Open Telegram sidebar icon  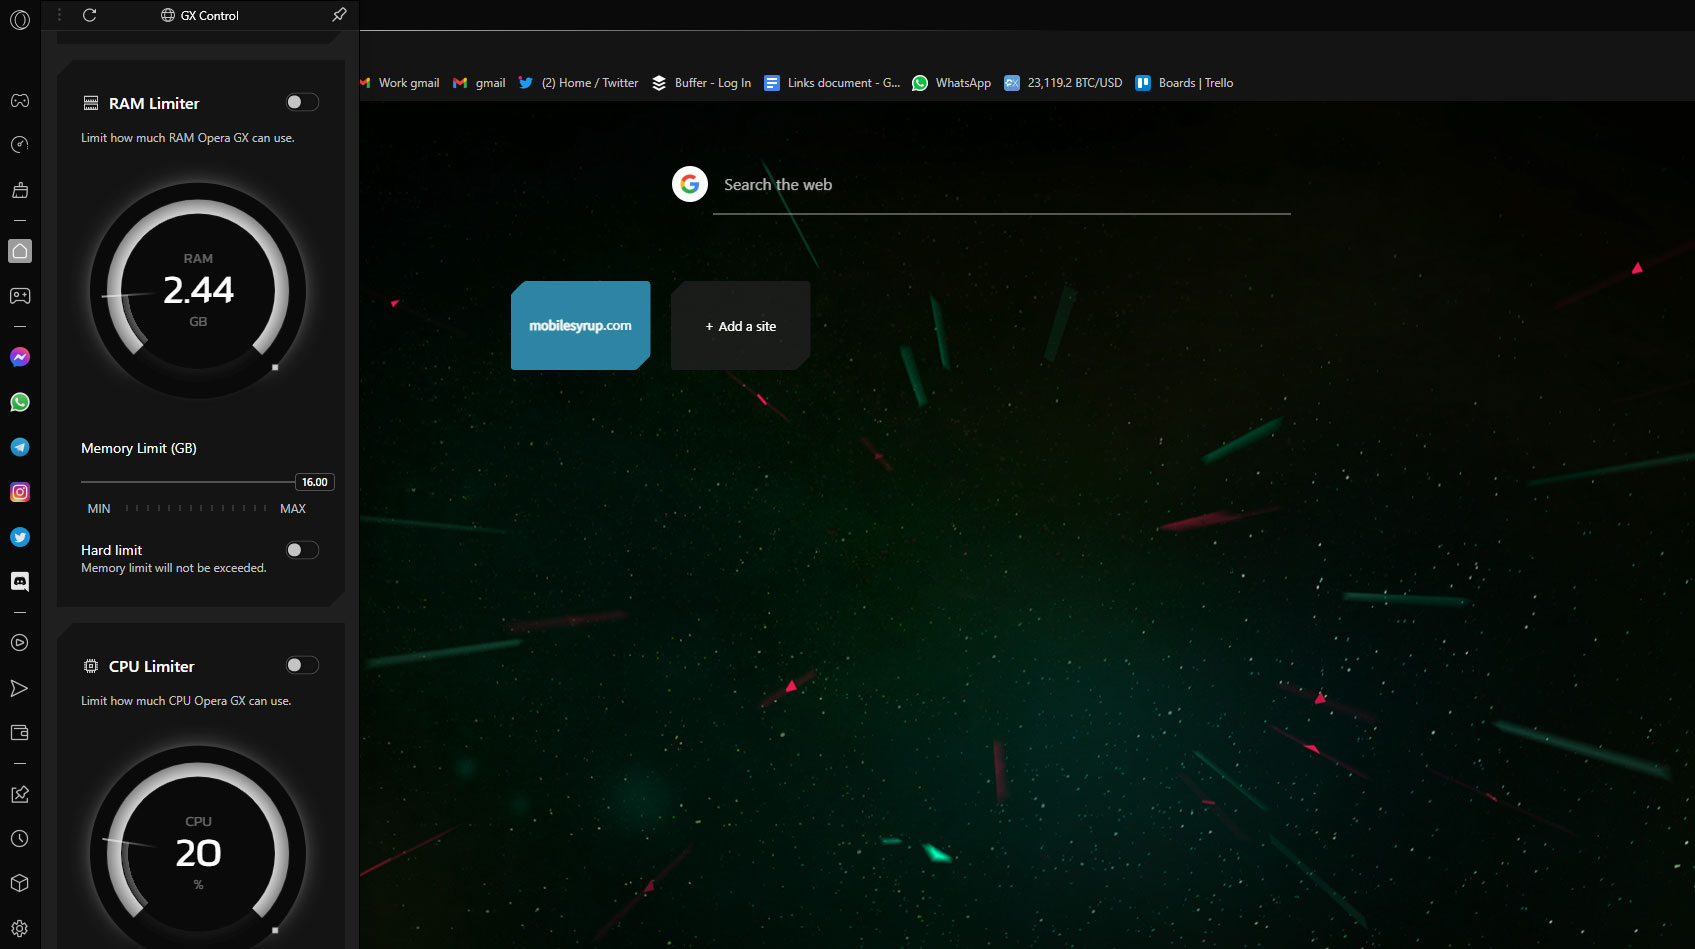point(20,447)
